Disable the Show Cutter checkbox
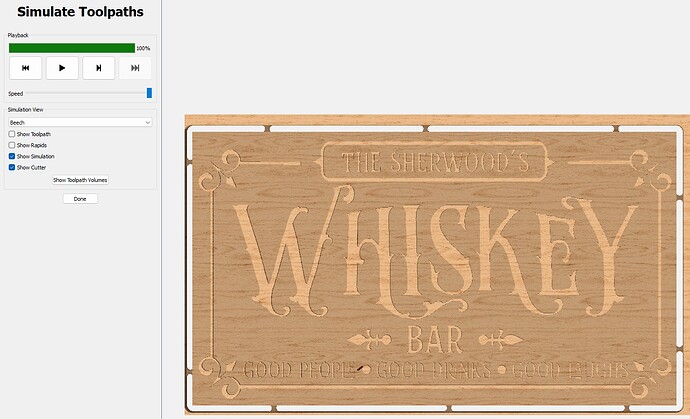 point(12,167)
